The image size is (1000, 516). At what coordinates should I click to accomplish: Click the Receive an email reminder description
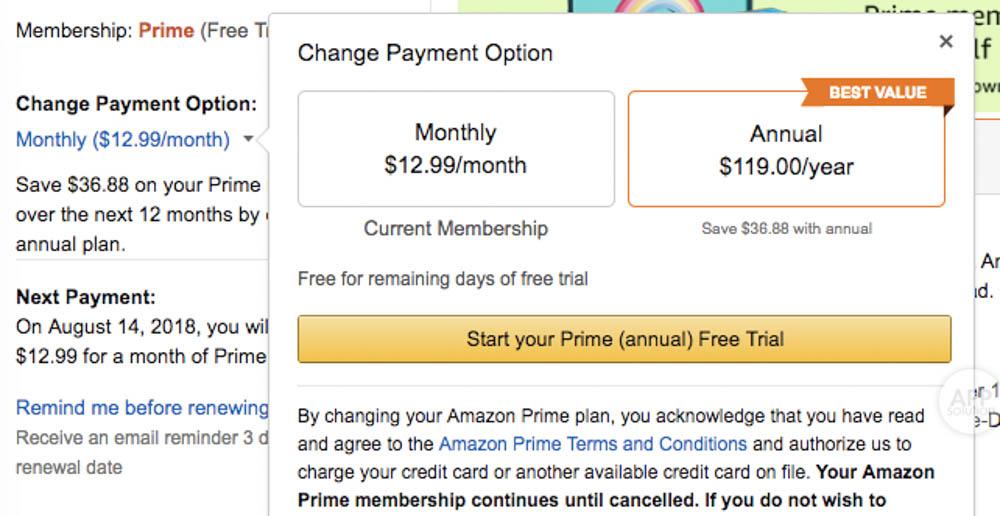point(140,438)
